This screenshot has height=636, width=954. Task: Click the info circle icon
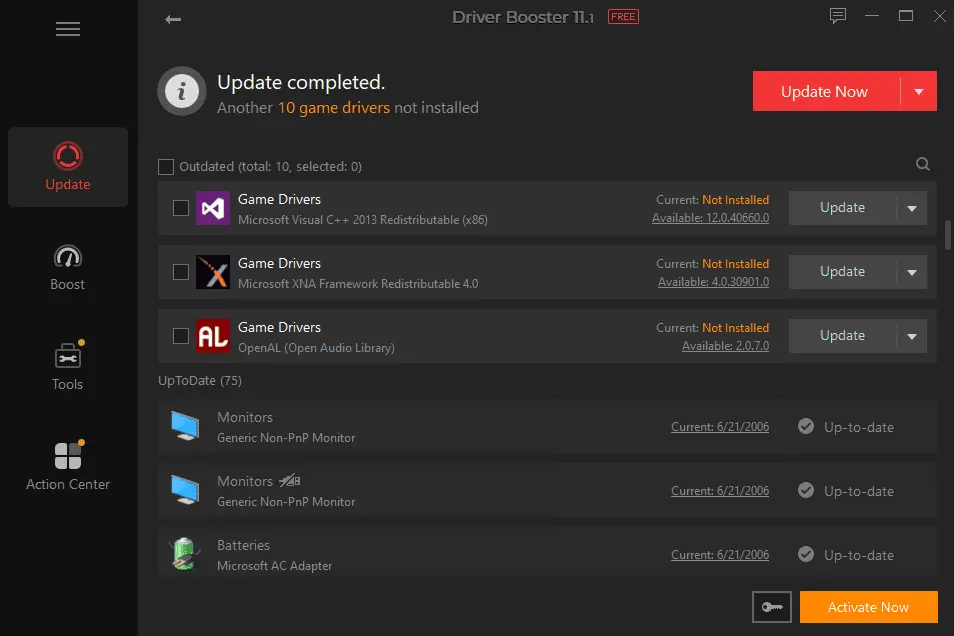click(x=181, y=92)
